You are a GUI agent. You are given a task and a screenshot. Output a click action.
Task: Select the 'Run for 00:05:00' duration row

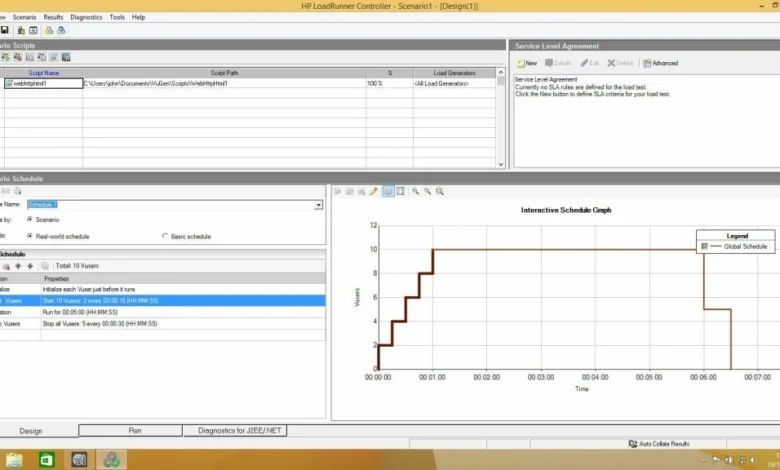[x=163, y=312]
